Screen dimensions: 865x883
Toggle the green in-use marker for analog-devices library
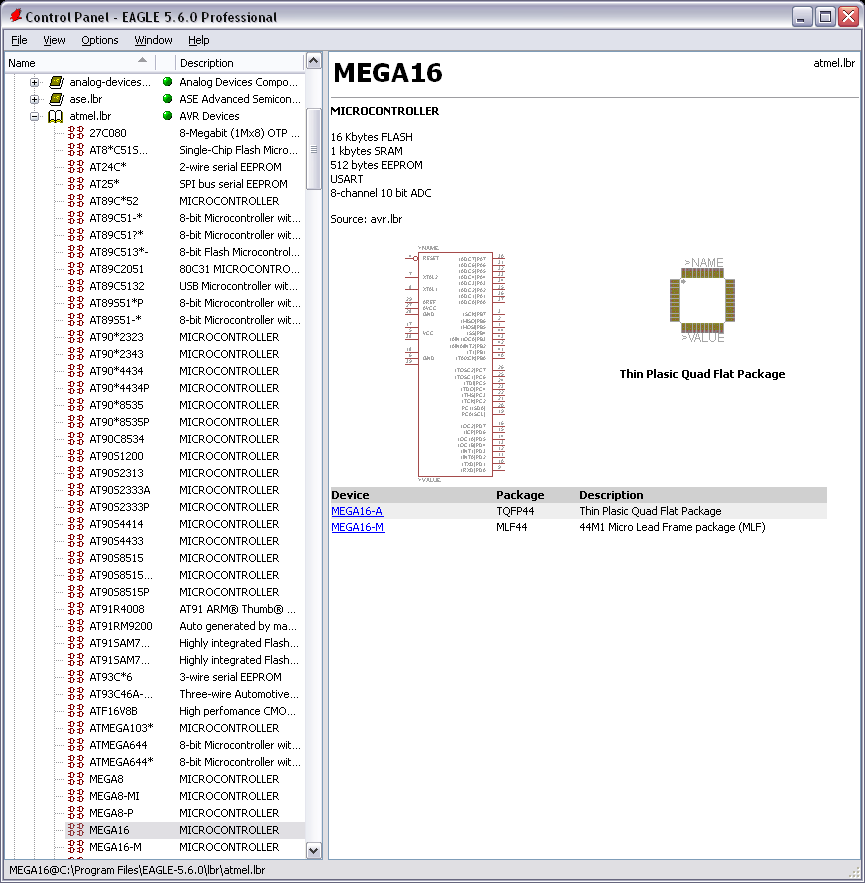pos(167,82)
